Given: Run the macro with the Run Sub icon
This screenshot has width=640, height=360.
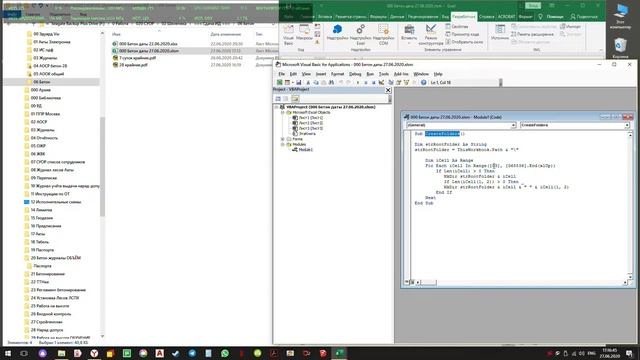Looking at the screenshot, I should (x=358, y=82).
